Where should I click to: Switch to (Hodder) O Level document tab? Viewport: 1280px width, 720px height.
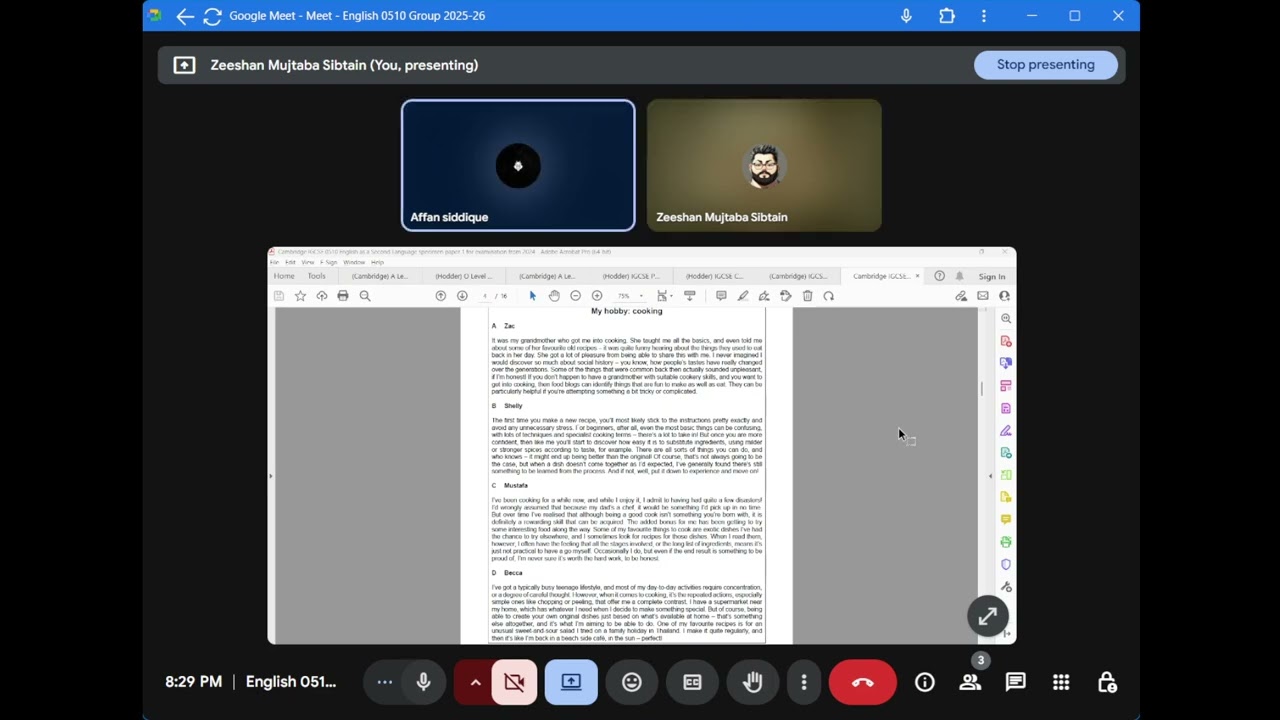463,276
